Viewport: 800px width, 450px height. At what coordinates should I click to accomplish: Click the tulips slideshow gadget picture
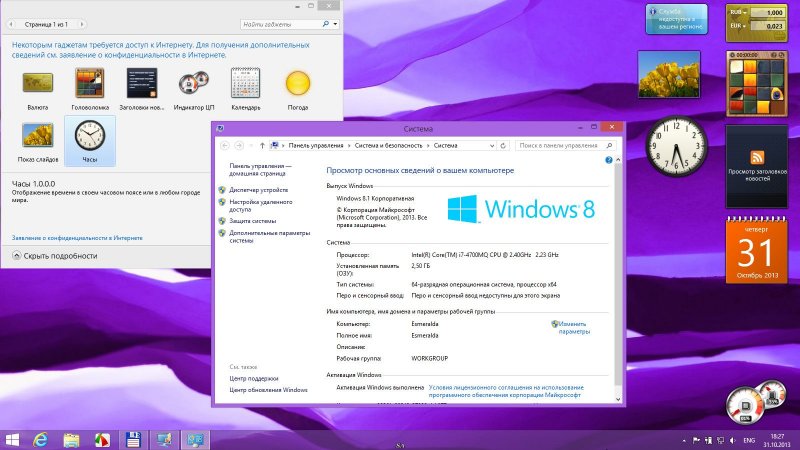pos(669,74)
